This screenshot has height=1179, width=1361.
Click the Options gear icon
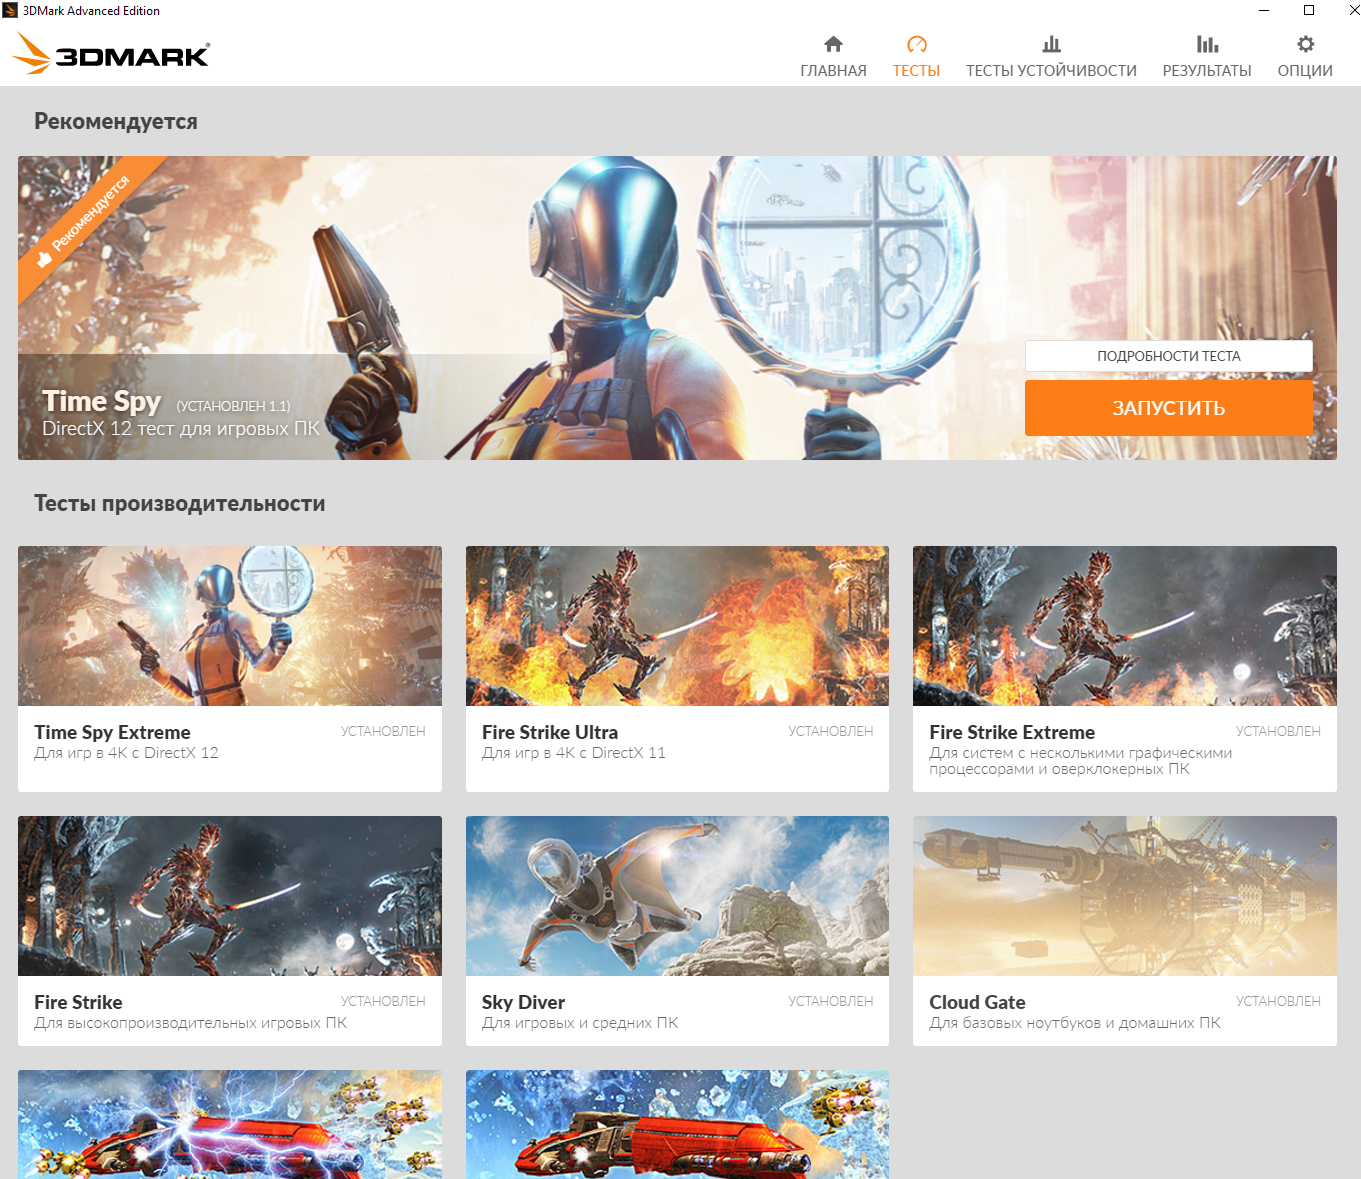[1305, 44]
